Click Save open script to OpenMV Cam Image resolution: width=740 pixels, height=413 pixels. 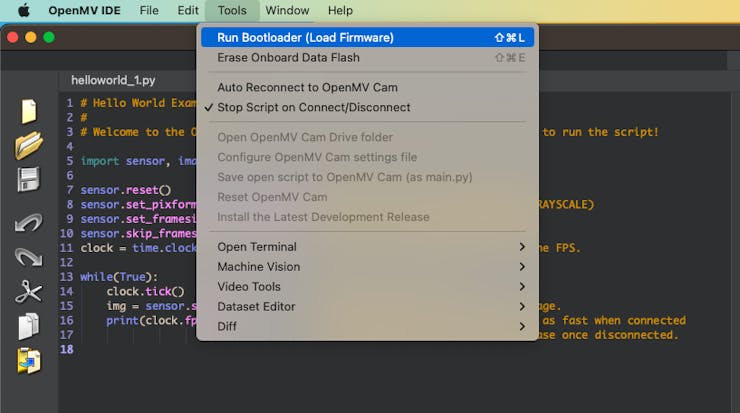[367, 177]
